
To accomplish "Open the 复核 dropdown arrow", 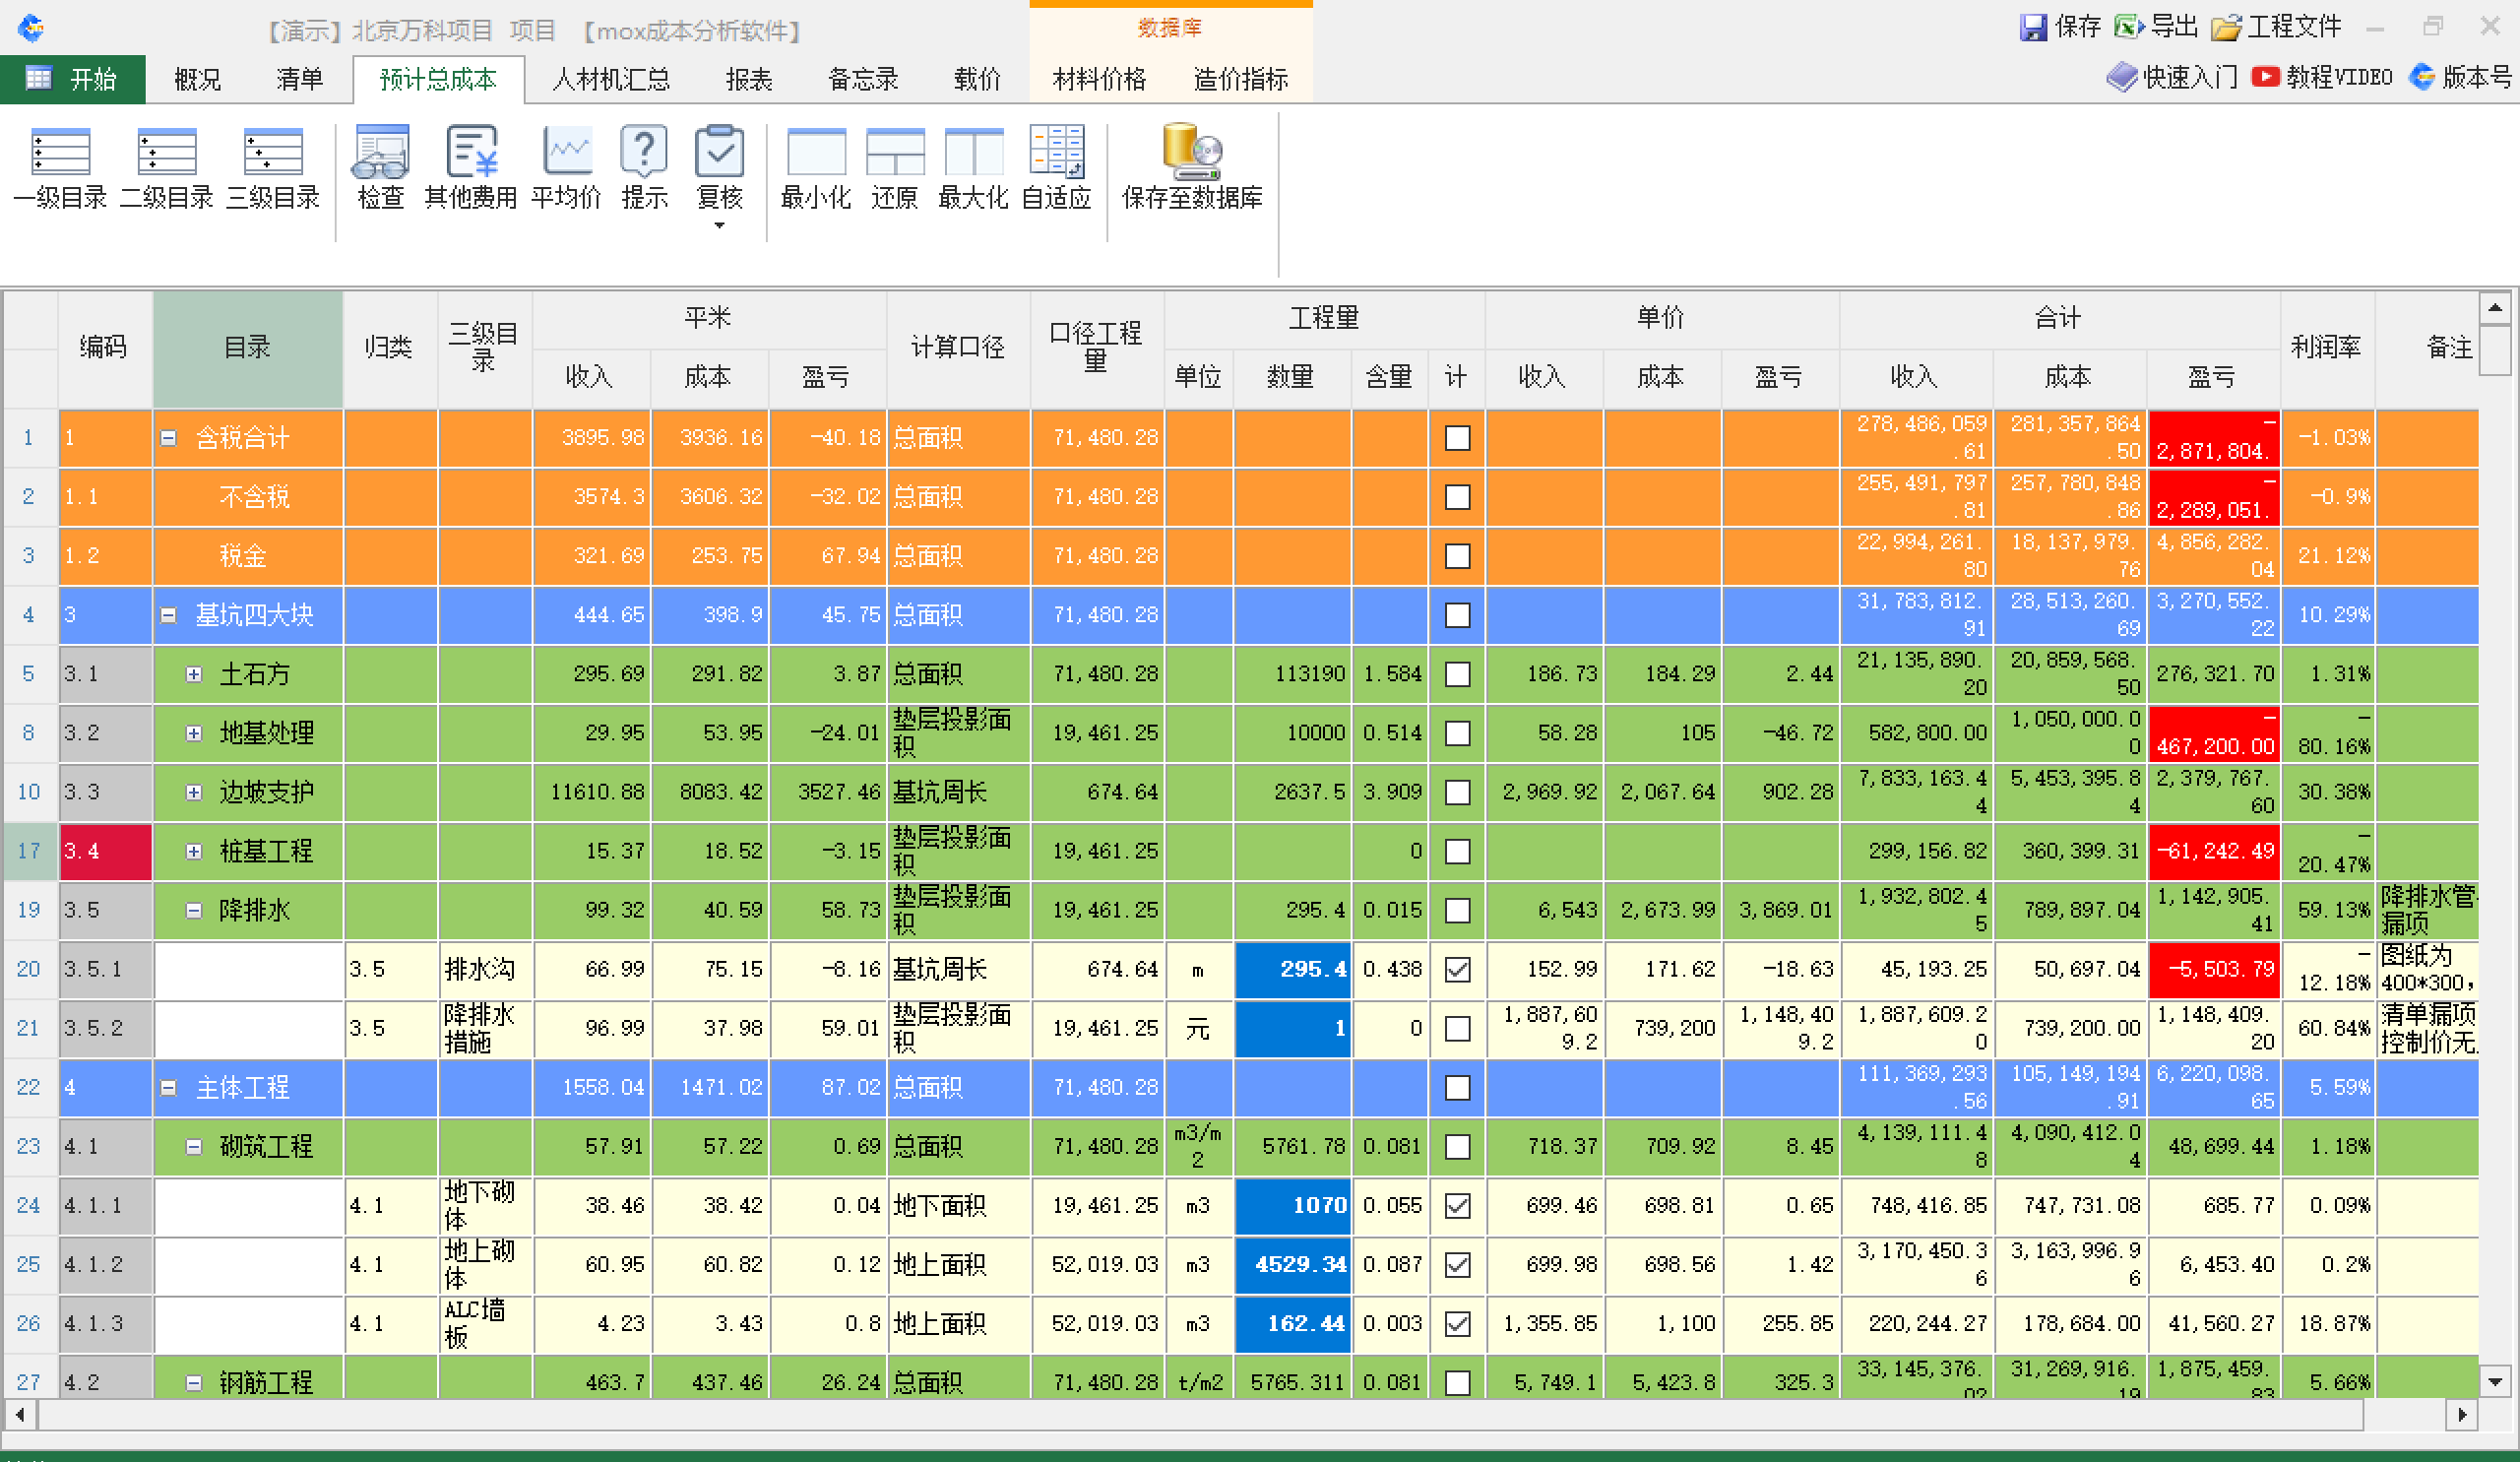I will click(x=719, y=226).
